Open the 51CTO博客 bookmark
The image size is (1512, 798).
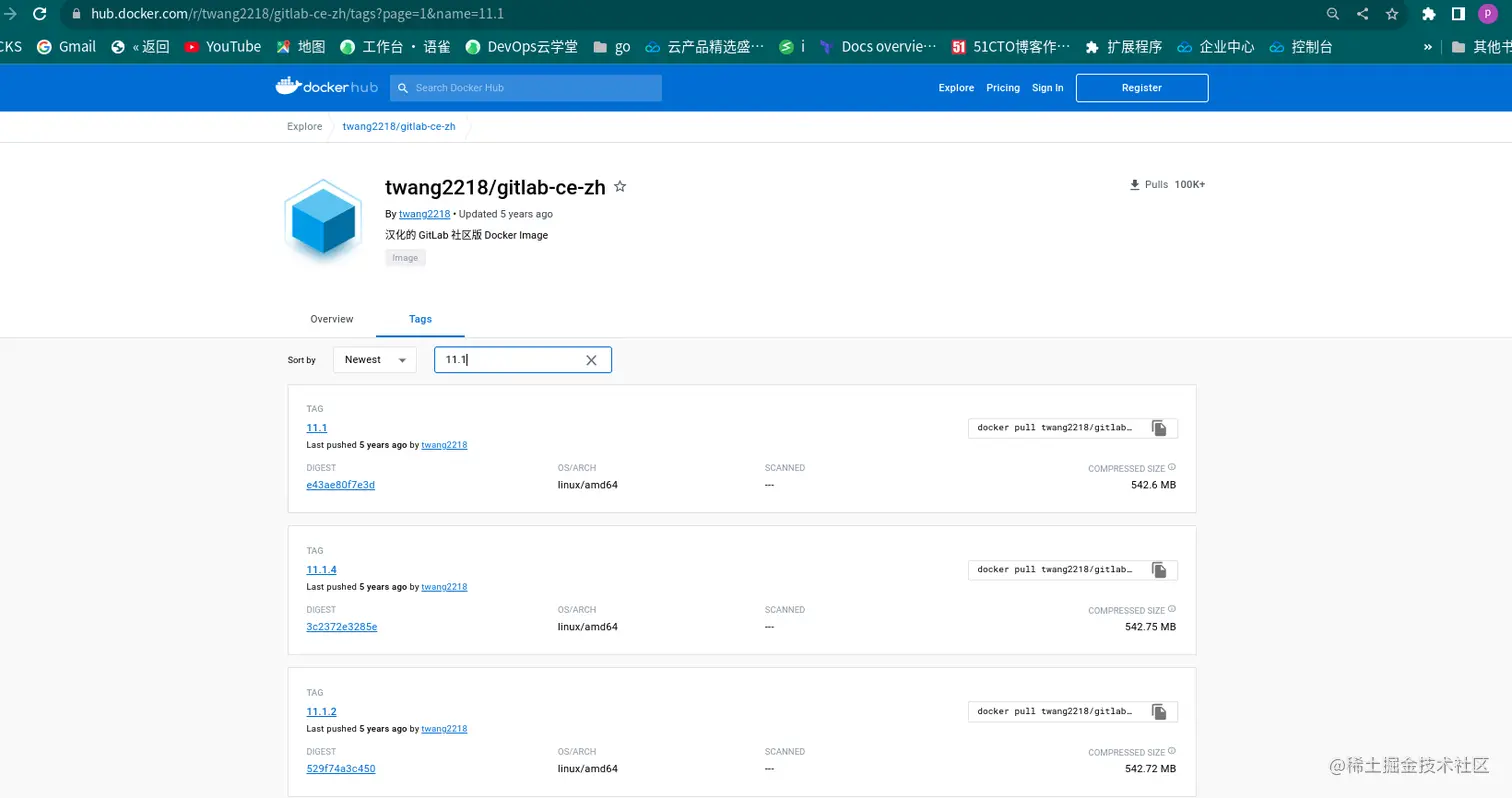pyautogui.click(x=1010, y=47)
